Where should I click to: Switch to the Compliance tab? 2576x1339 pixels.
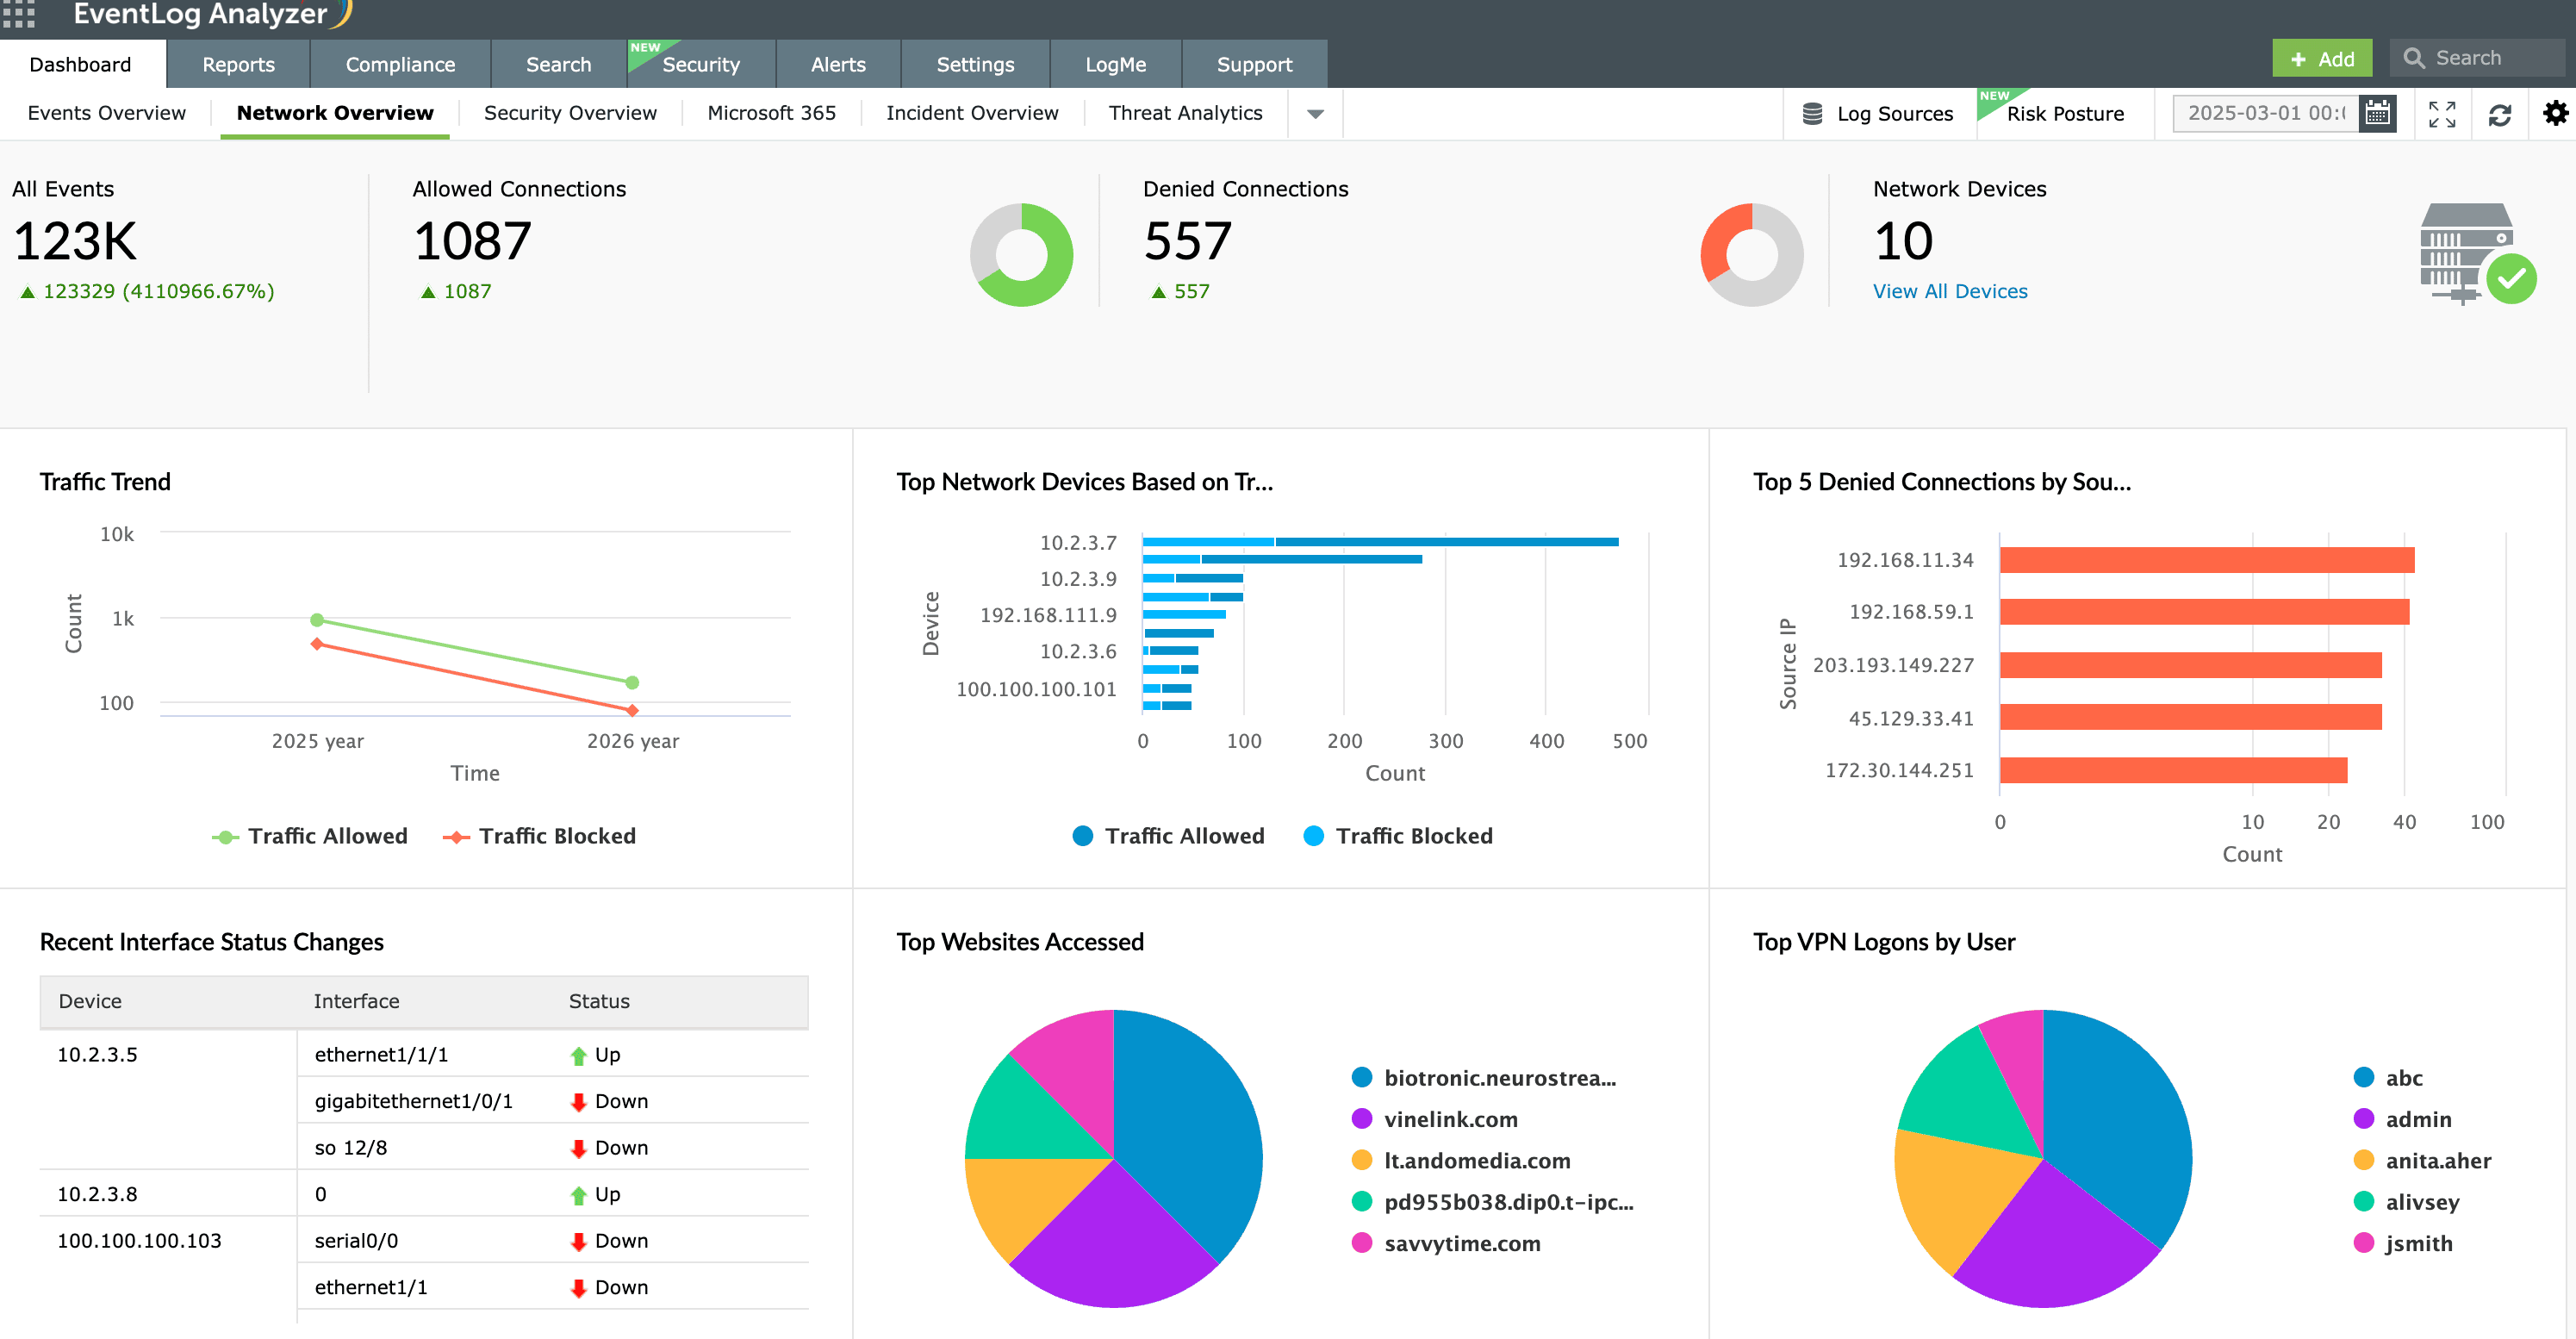[x=400, y=64]
